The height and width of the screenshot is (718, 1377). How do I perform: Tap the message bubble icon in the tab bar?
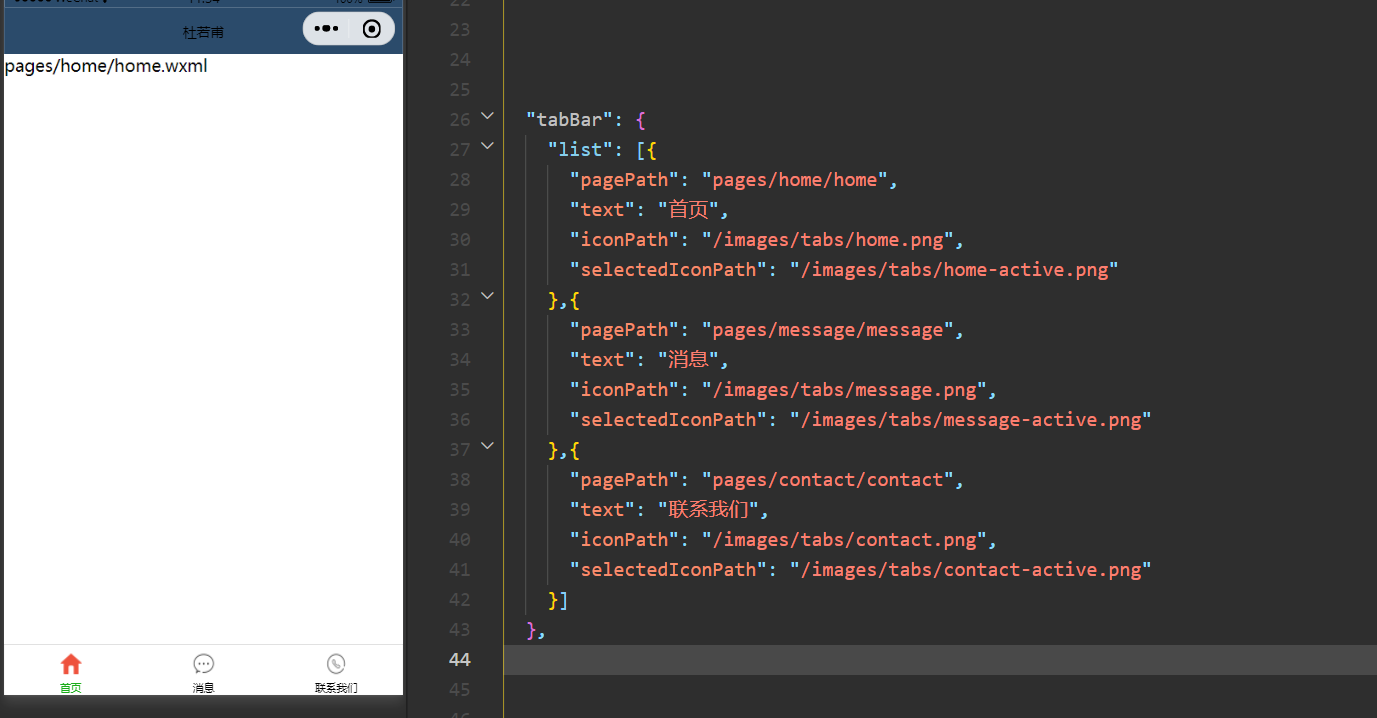[x=203, y=664]
